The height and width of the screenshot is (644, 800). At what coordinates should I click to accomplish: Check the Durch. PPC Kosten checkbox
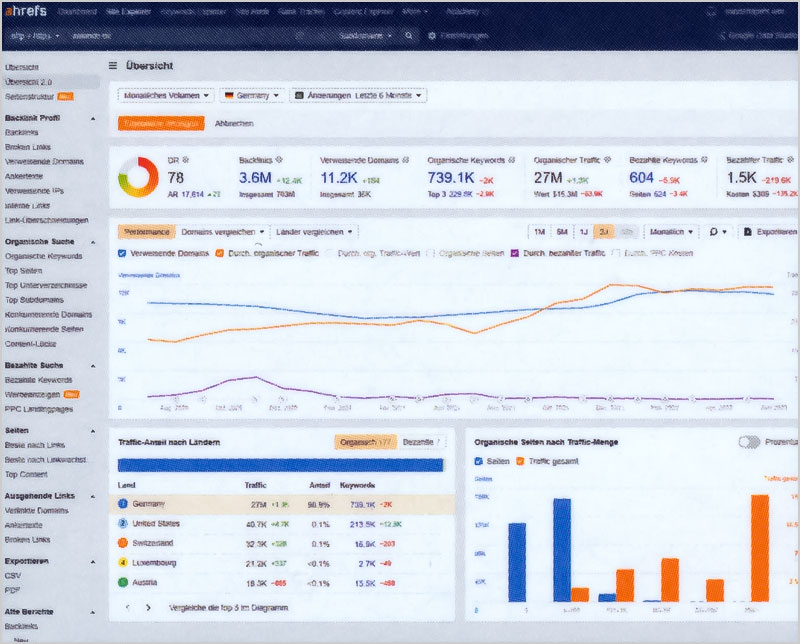tap(616, 253)
